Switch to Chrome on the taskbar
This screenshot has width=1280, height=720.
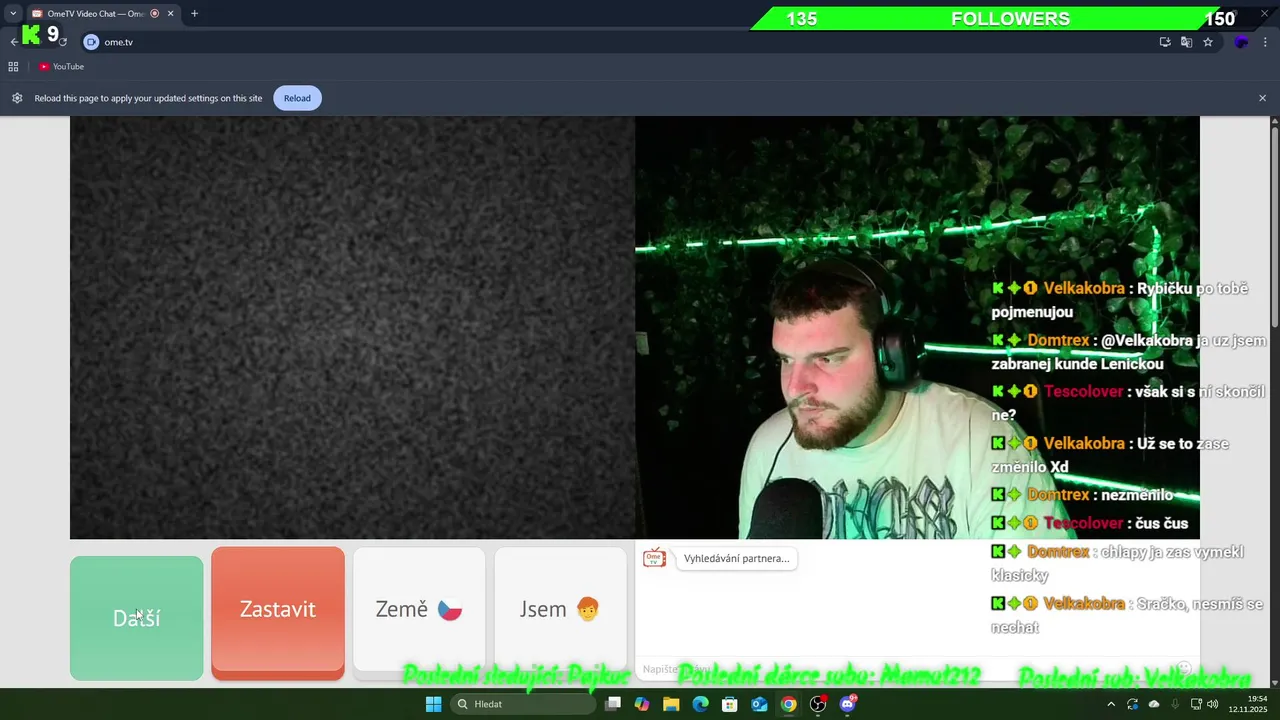click(x=789, y=704)
